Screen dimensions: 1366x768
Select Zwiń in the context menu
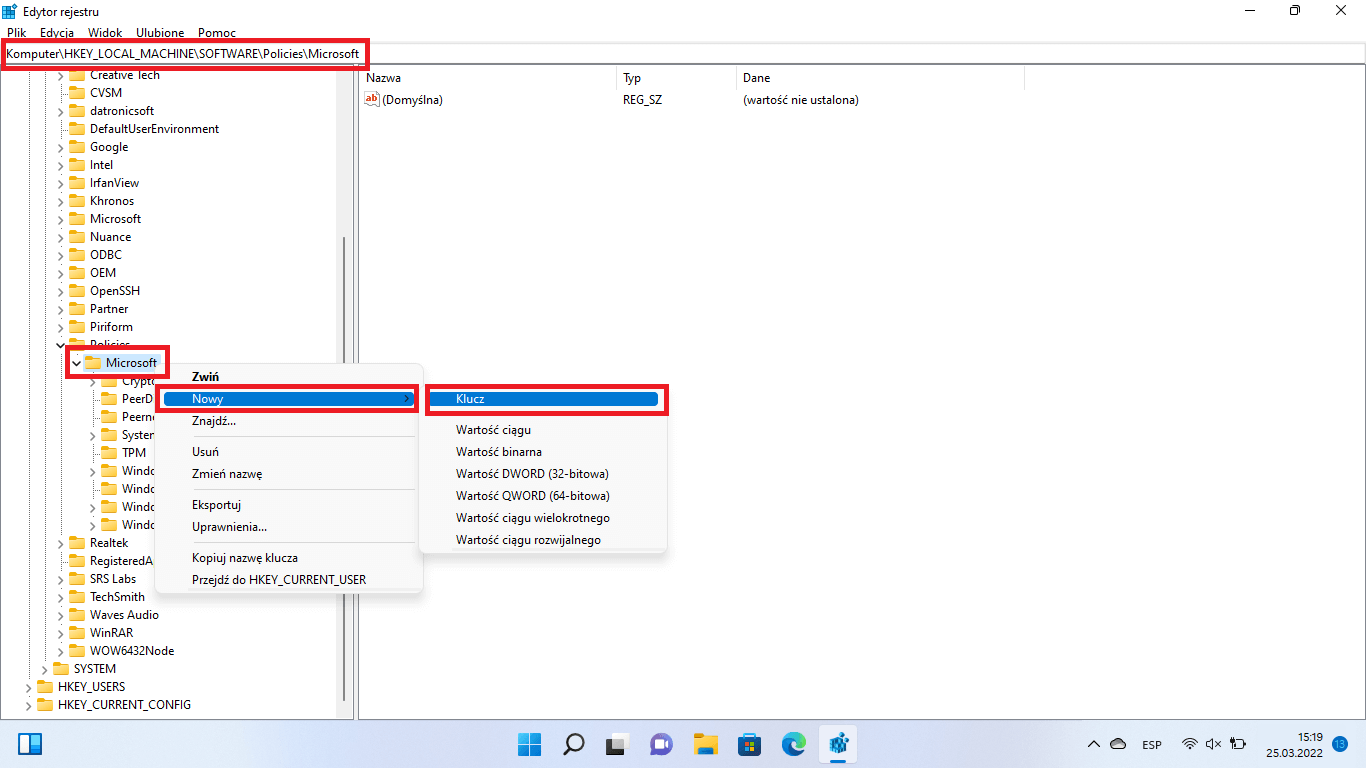[289, 376]
